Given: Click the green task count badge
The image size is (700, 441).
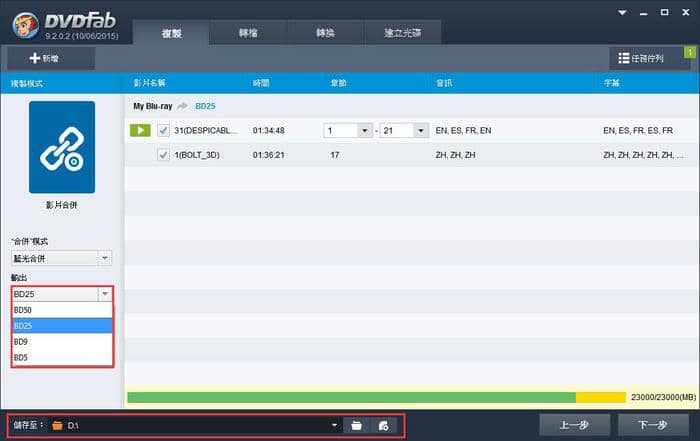Looking at the screenshot, I should 690,52.
